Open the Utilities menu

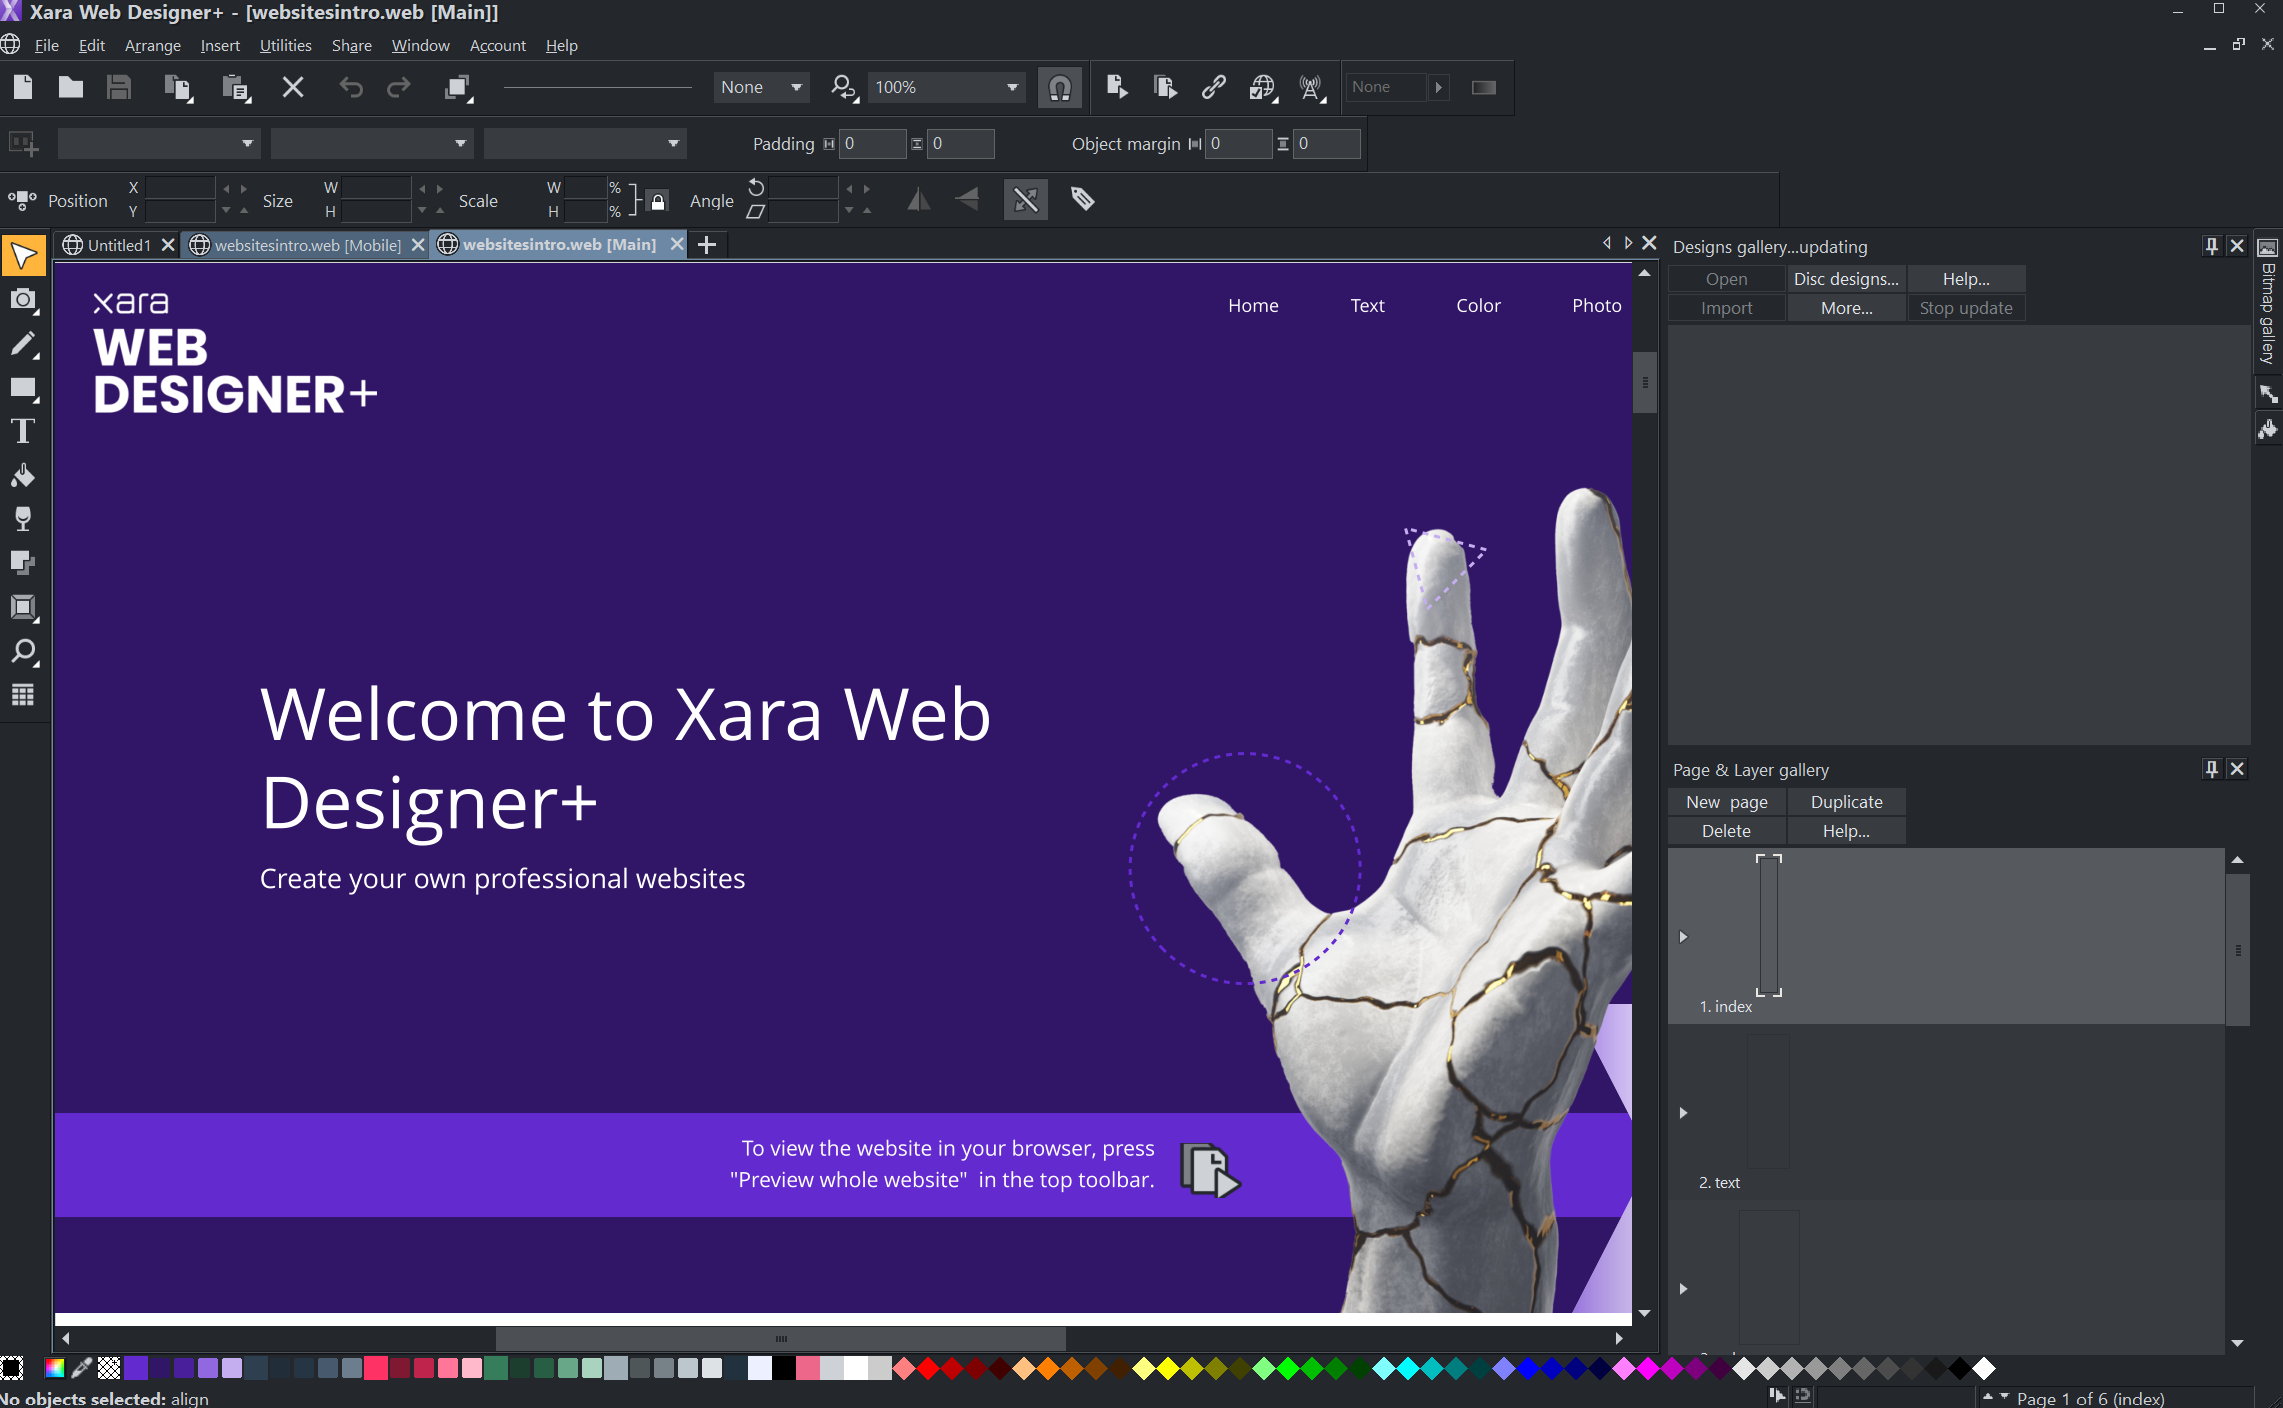[286, 45]
